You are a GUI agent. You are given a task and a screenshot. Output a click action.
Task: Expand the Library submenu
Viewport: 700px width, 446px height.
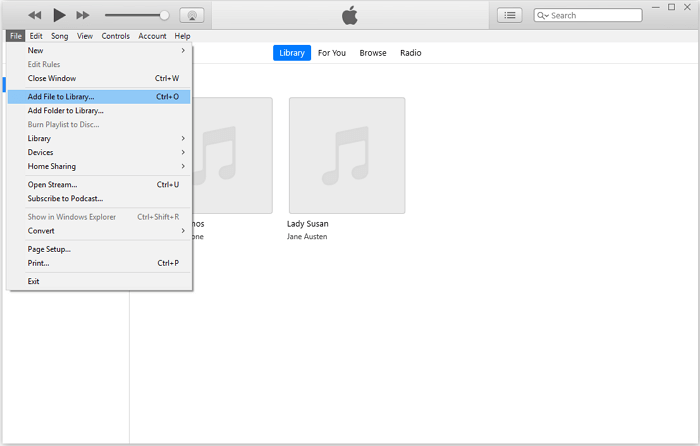pos(99,138)
